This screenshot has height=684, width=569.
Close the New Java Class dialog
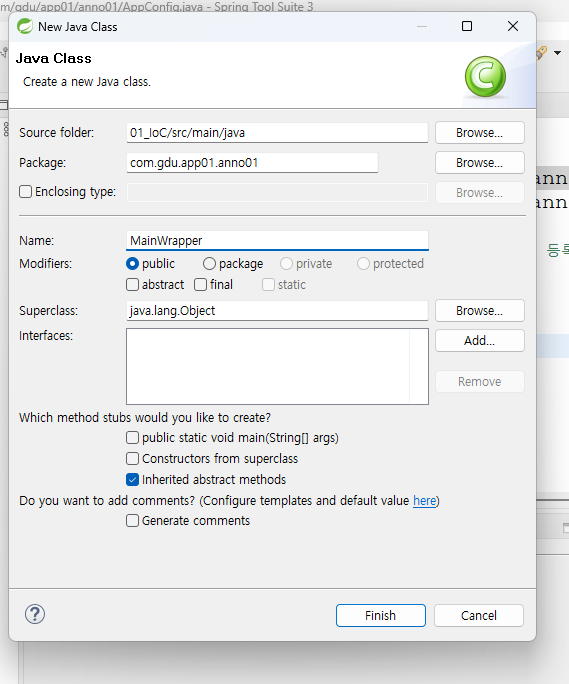(x=513, y=26)
